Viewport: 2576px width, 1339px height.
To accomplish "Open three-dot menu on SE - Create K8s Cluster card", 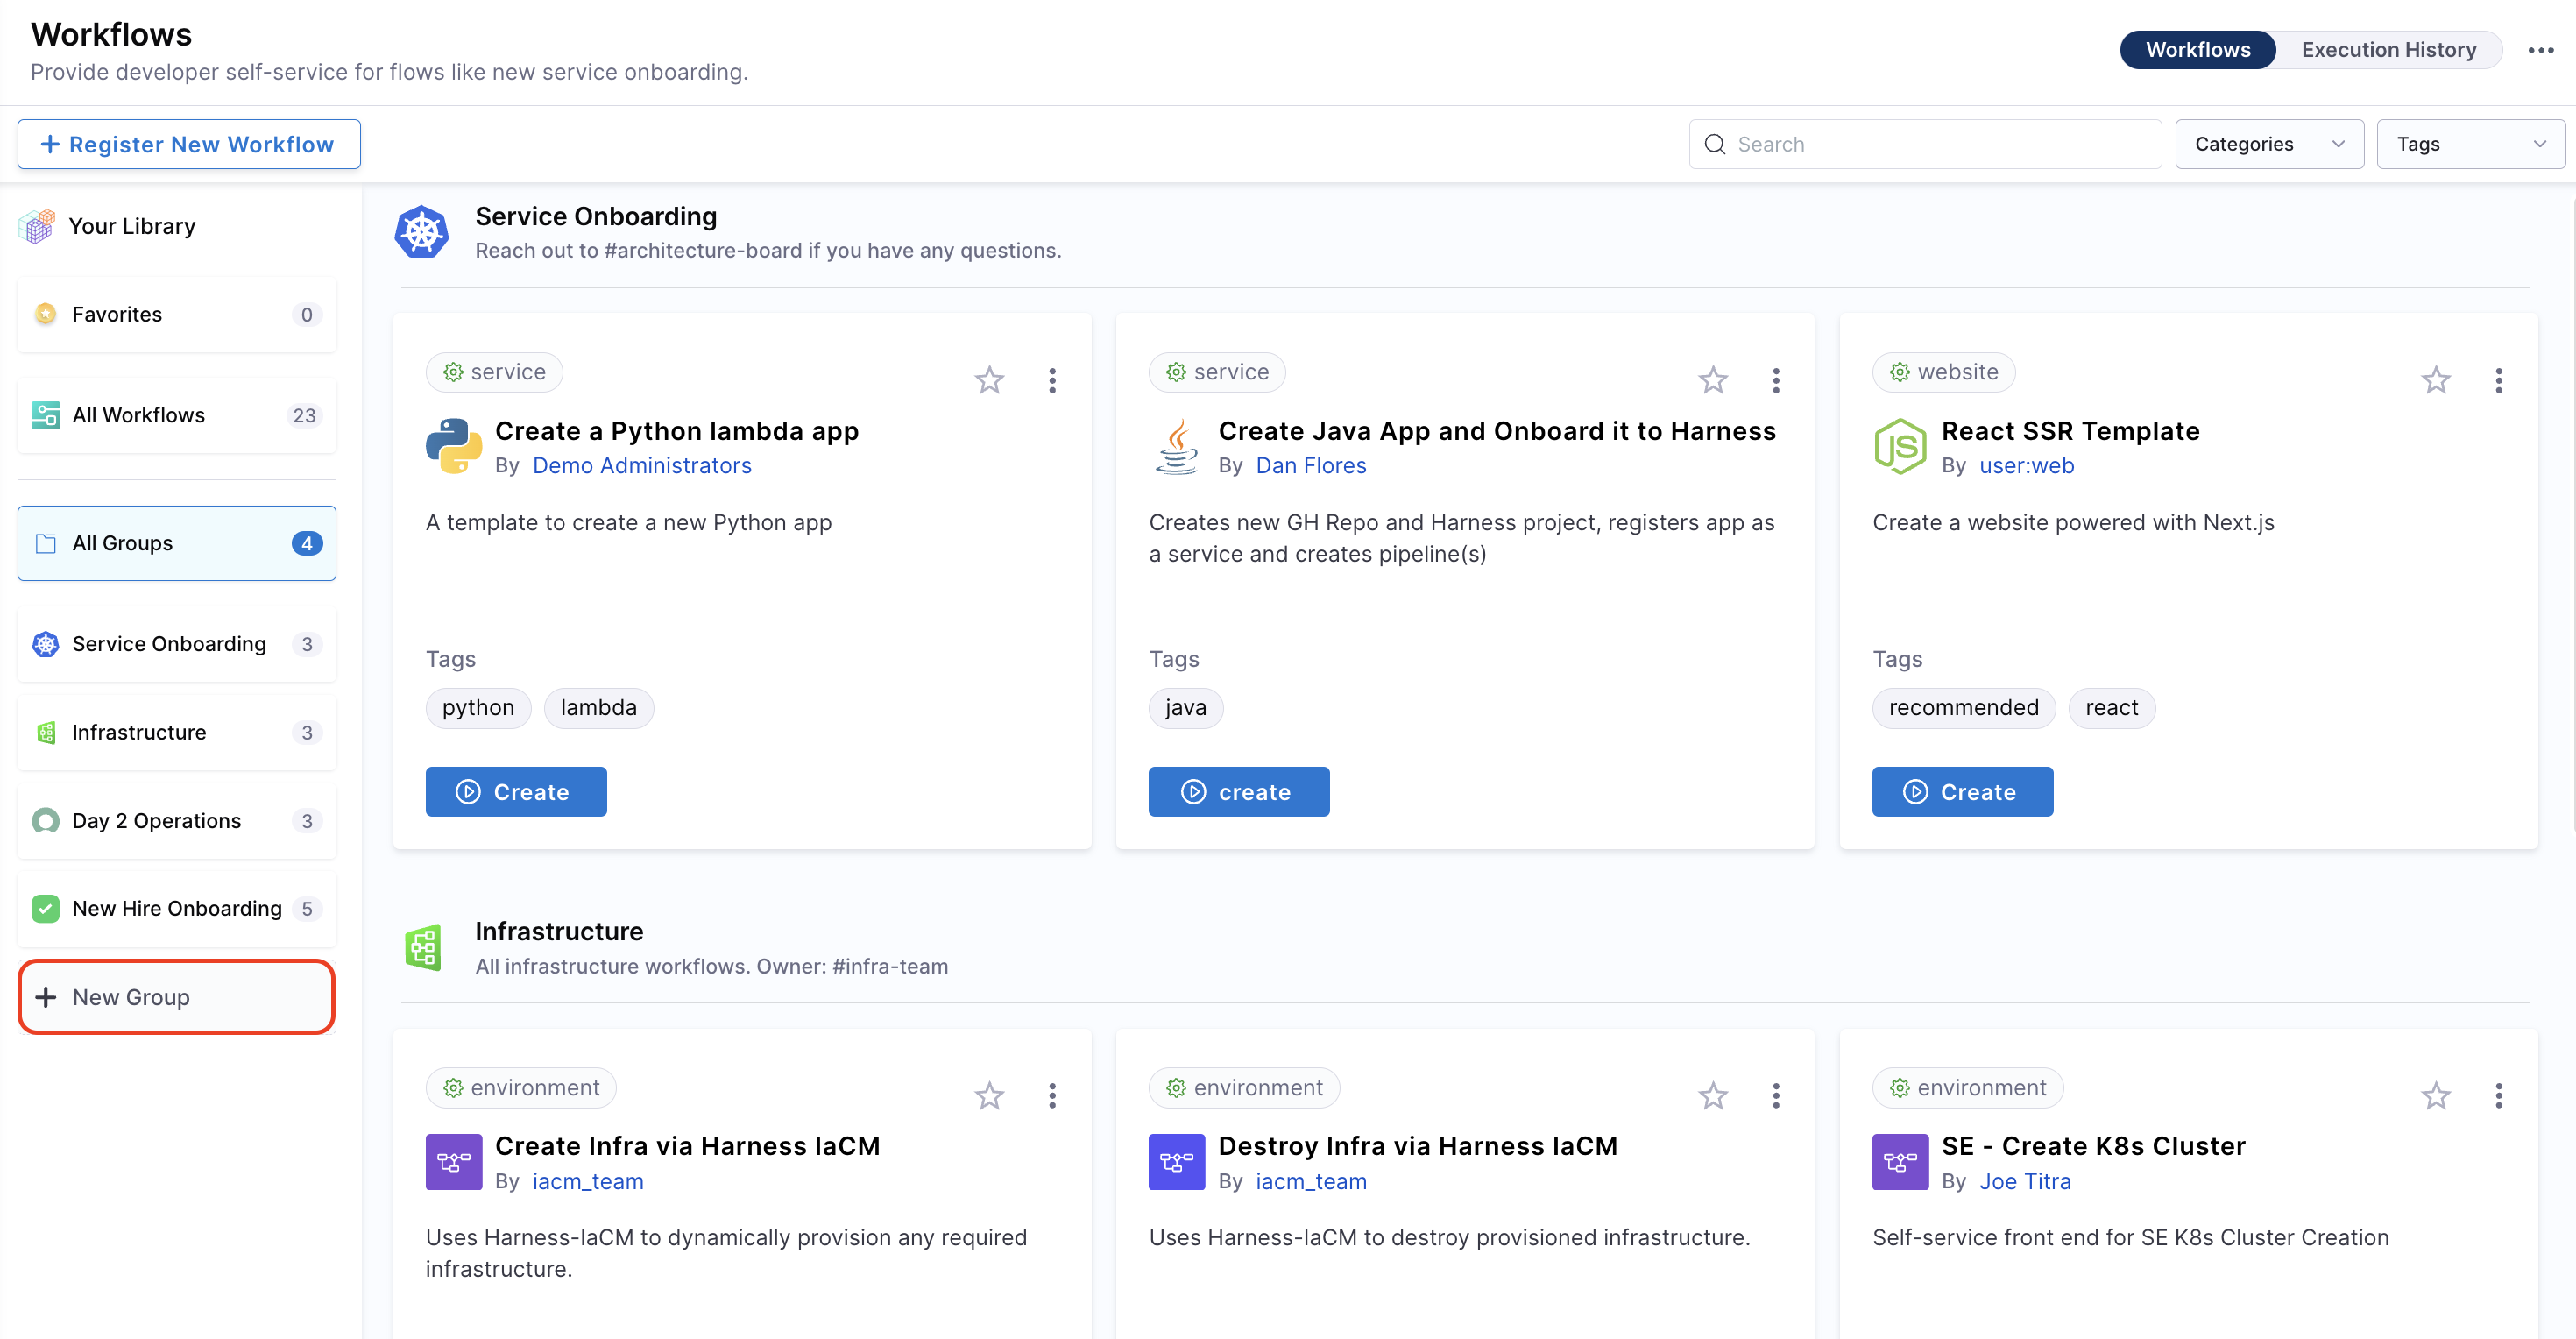I will point(2498,1095).
